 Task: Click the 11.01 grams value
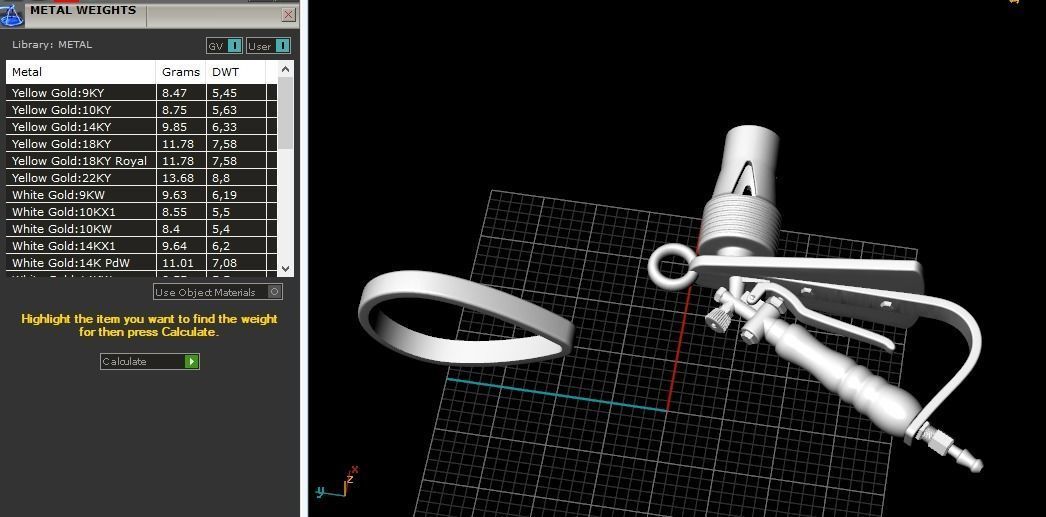point(177,264)
